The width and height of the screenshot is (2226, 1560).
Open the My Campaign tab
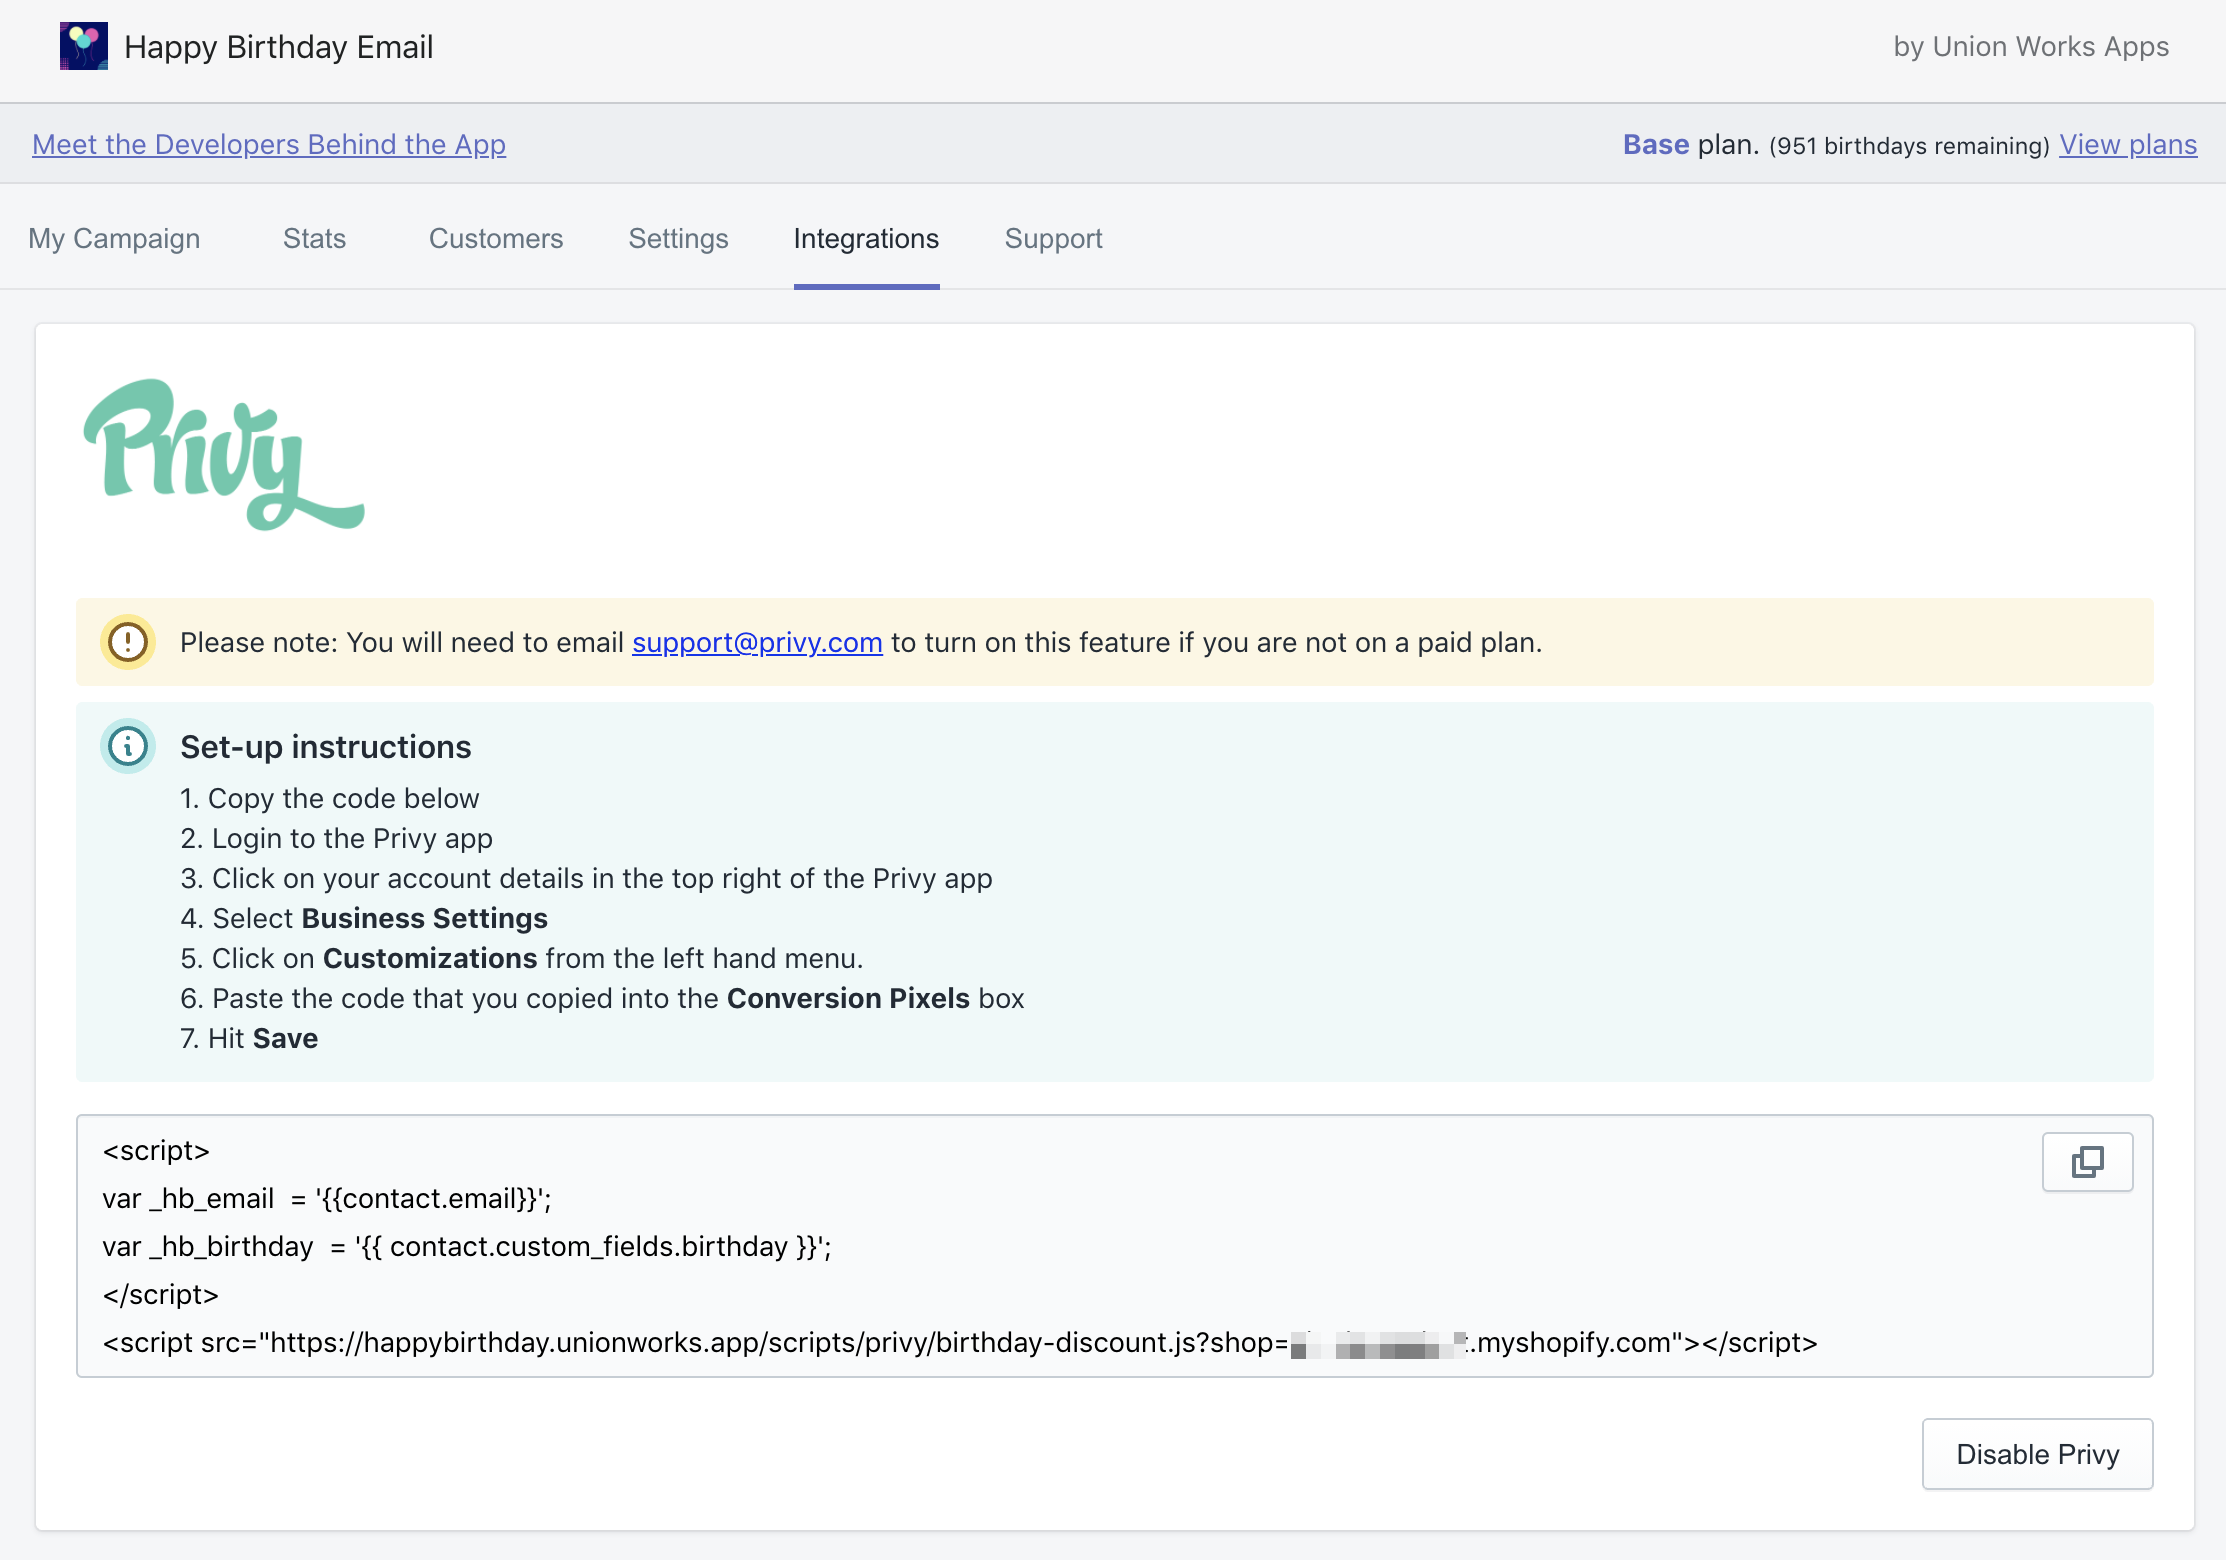pos(114,239)
